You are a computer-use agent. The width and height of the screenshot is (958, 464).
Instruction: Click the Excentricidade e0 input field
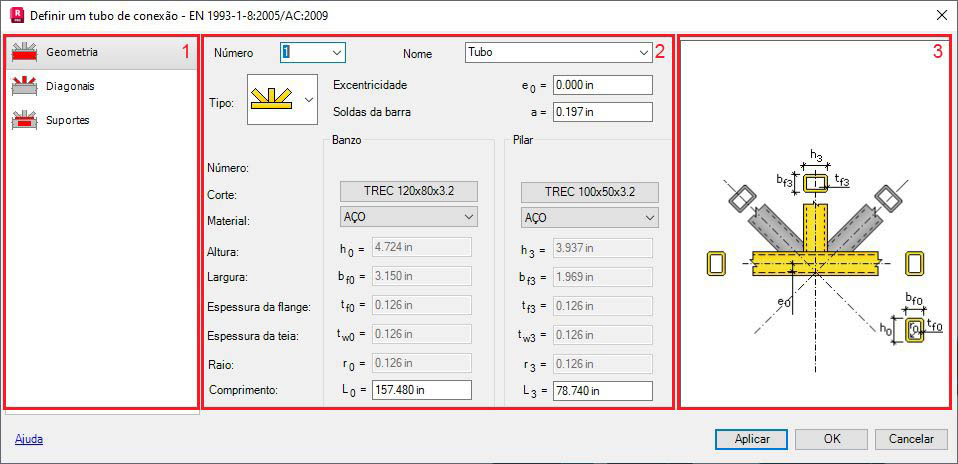[602, 85]
